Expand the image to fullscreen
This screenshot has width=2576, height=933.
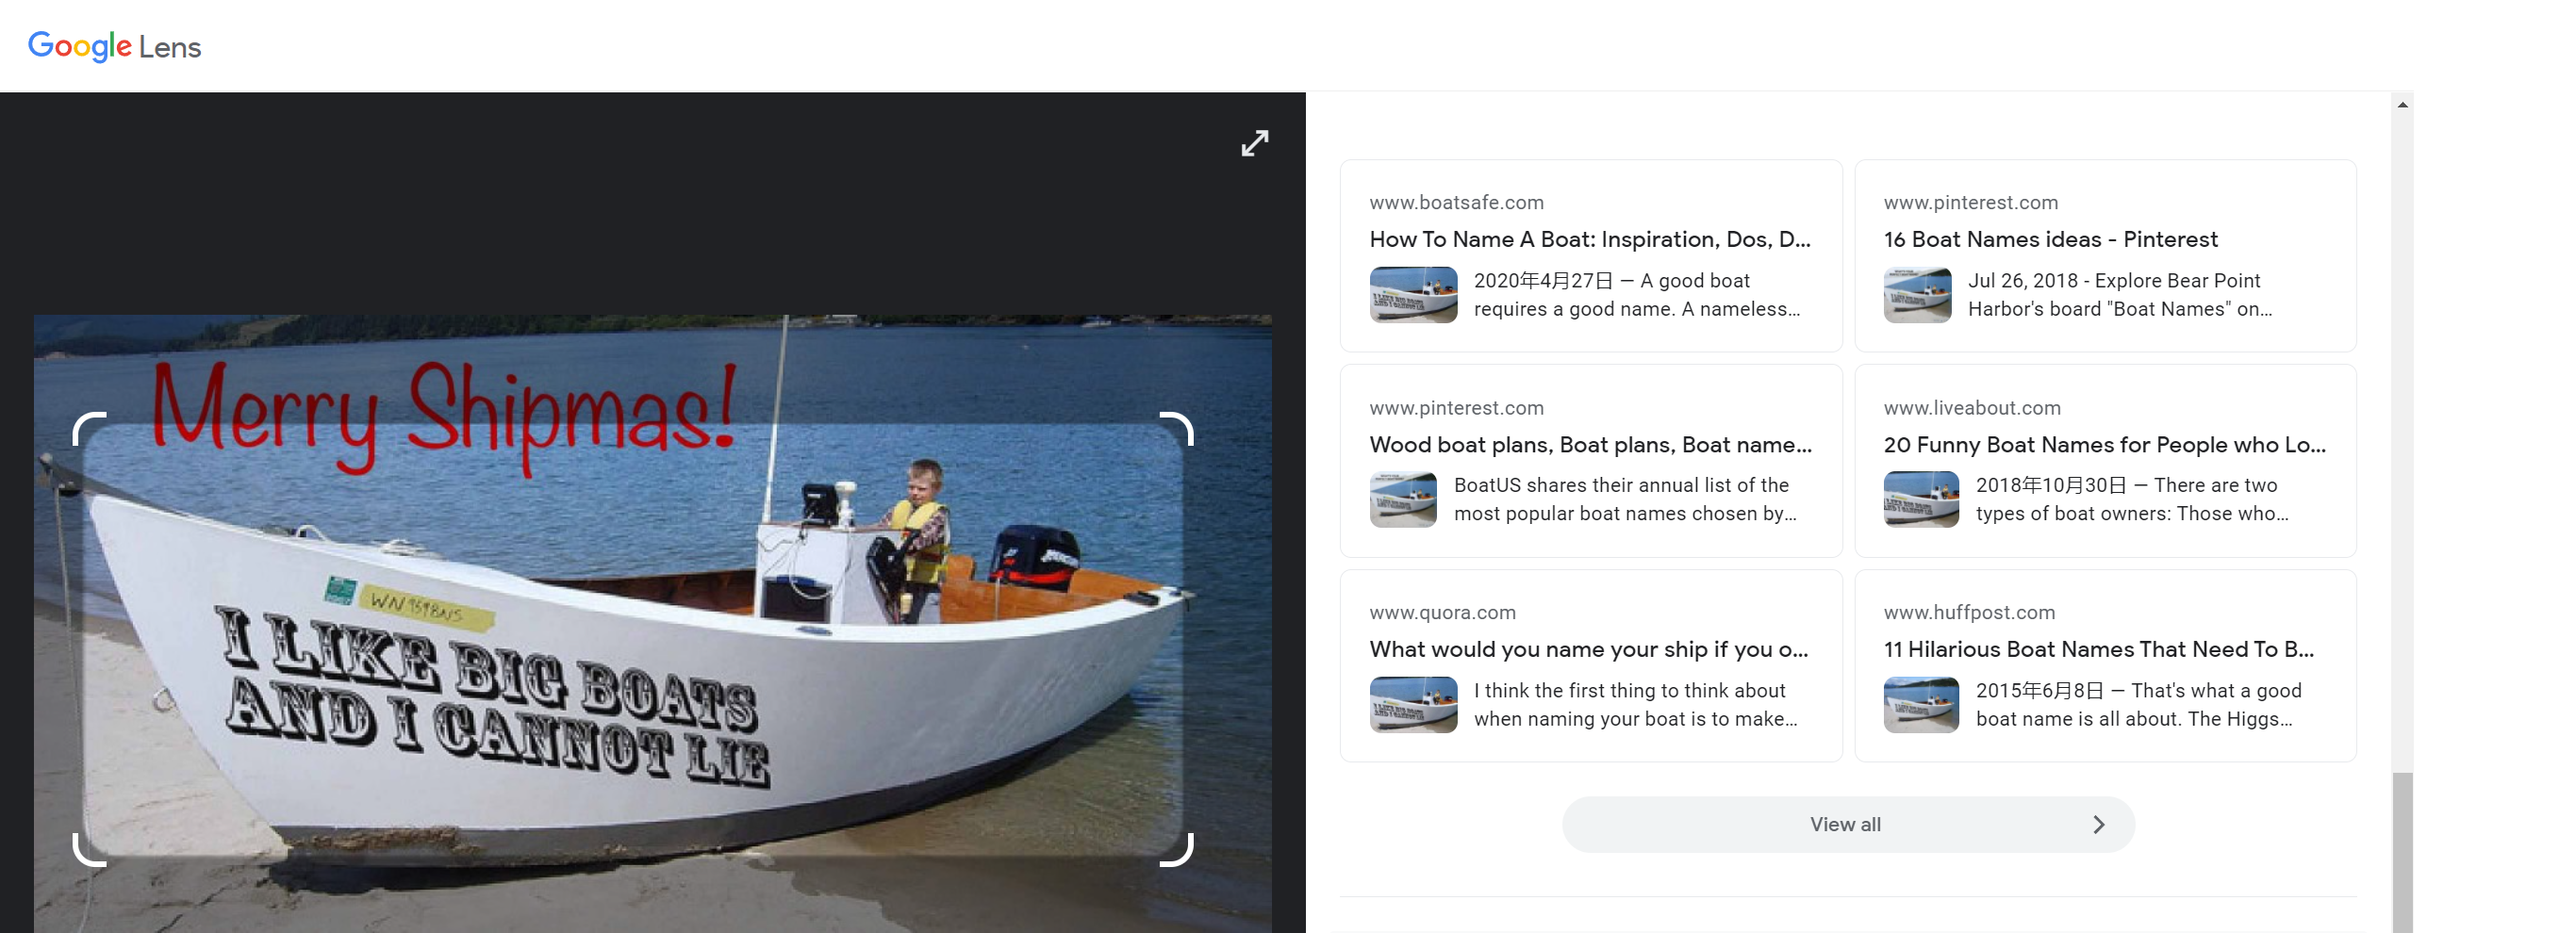(x=1254, y=143)
